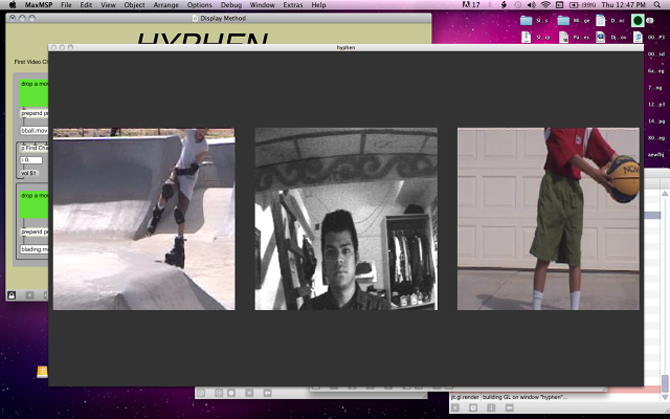670x419 pixels.
Task: Open the Edit menu
Action: pos(86,5)
